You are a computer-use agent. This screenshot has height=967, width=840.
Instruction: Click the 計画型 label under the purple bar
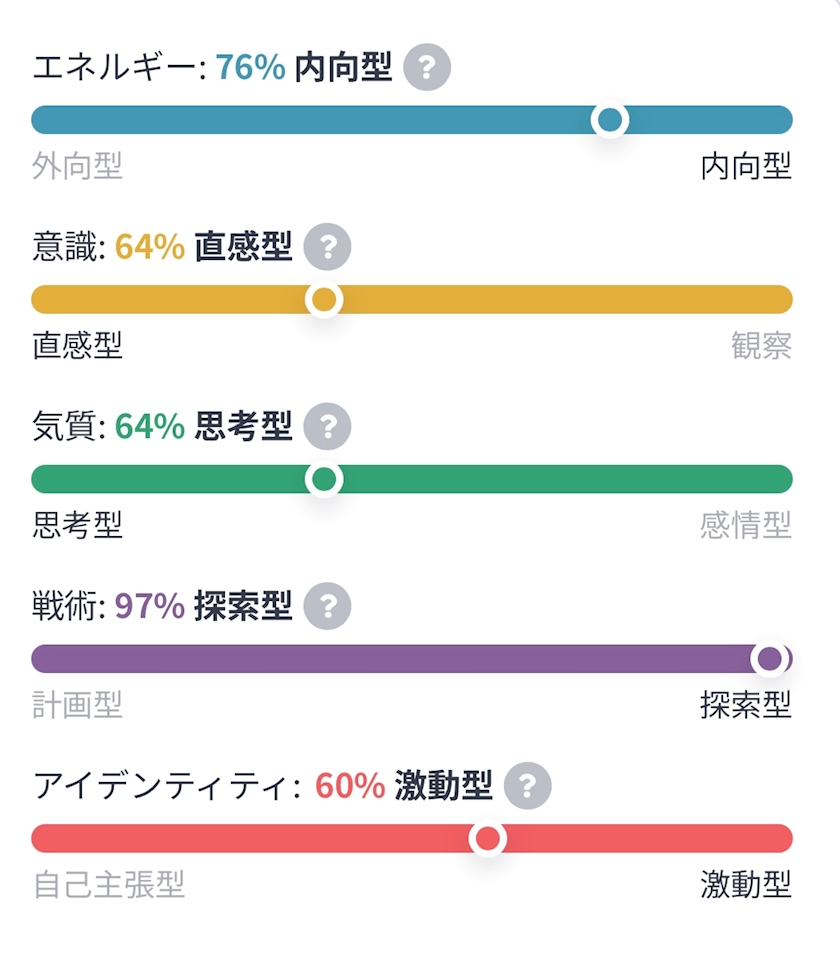(77, 705)
